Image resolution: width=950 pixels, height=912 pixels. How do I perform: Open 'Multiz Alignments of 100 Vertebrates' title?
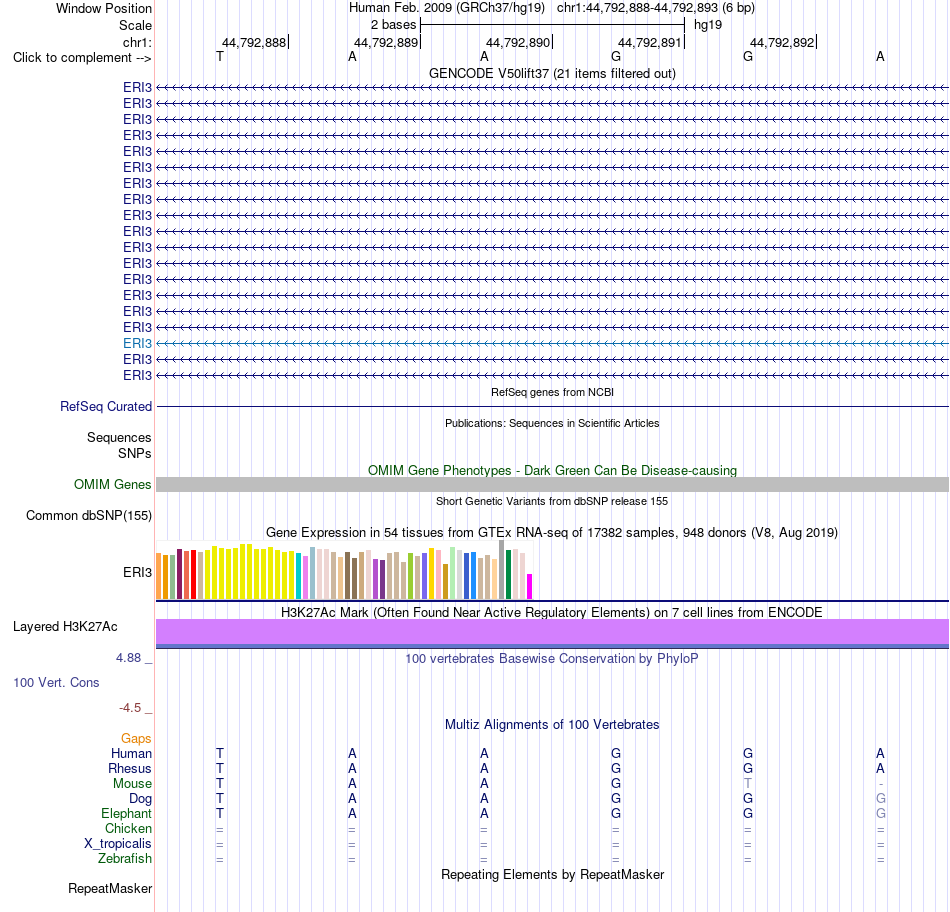[552, 725]
